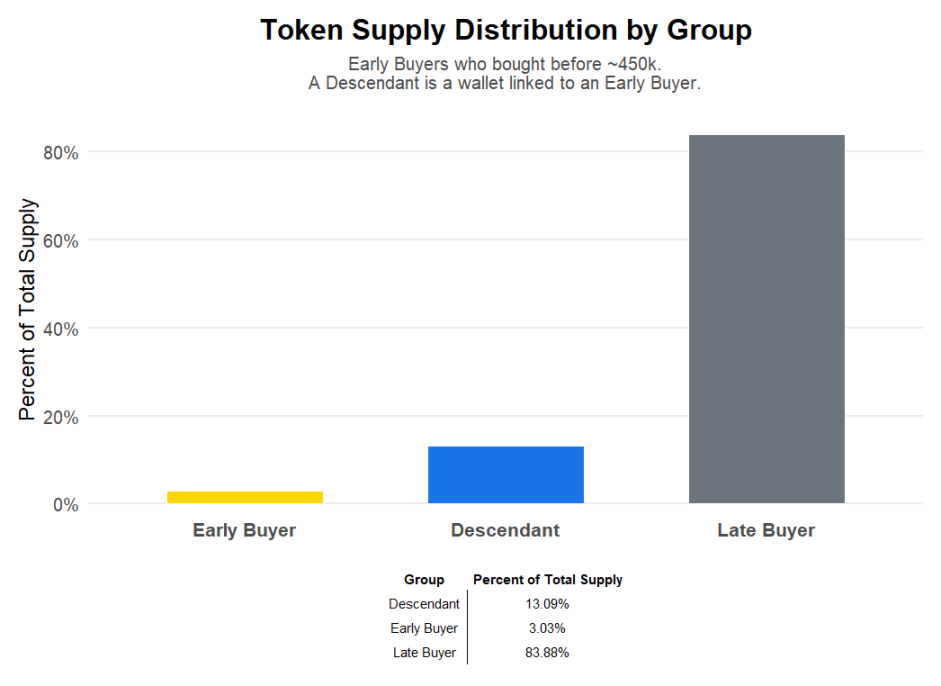
Task: Click the subtitle line defining a Descendant
Action: 505,83
